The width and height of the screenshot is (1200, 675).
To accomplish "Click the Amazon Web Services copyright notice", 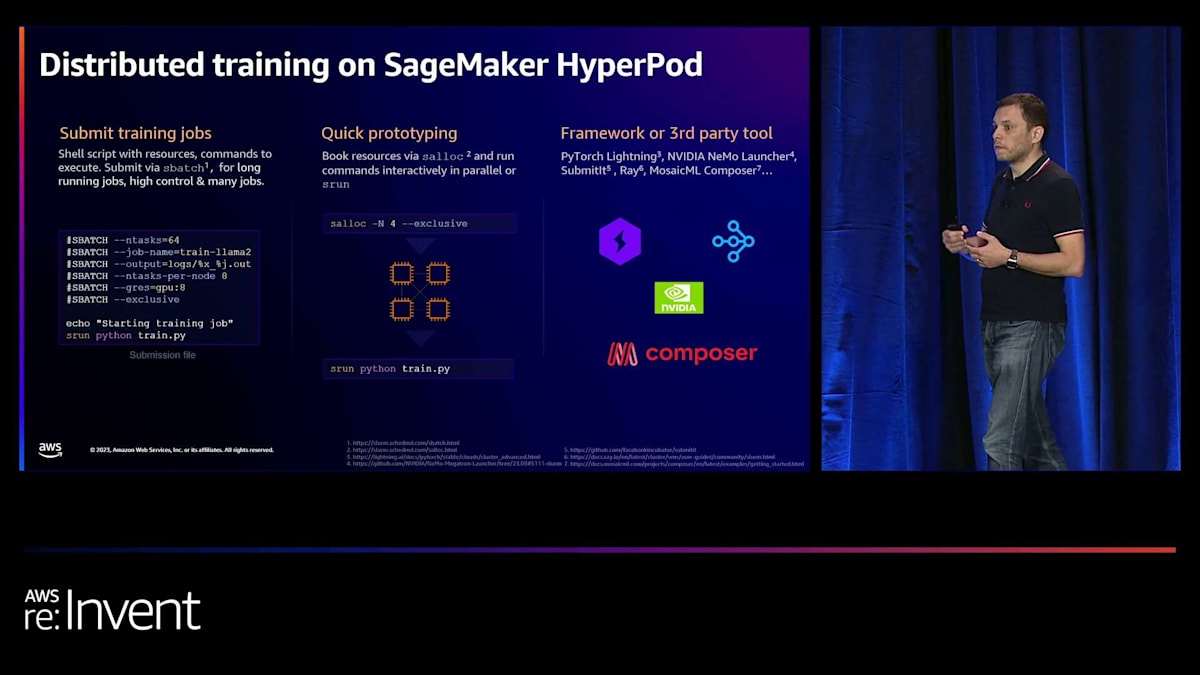I will [181, 450].
